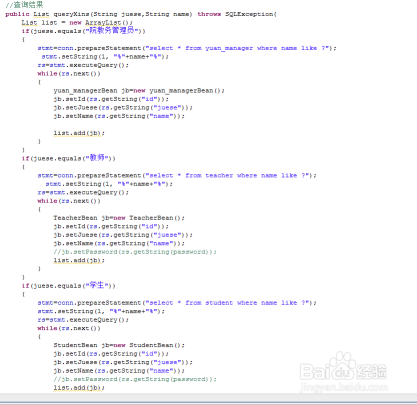Click the SQL line selecting from student
The image size is (417, 405).
pos(177,303)
